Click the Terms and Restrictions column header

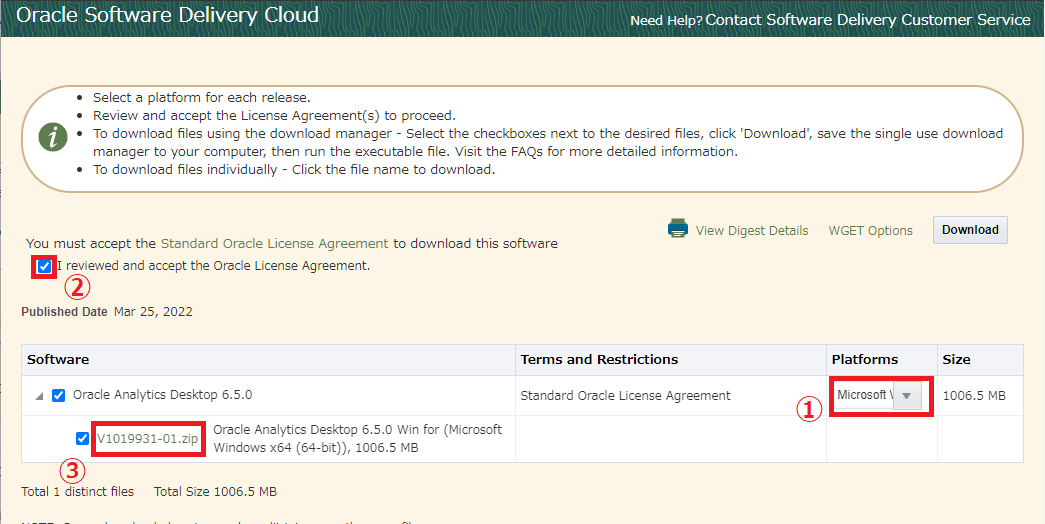pos(599,359)
